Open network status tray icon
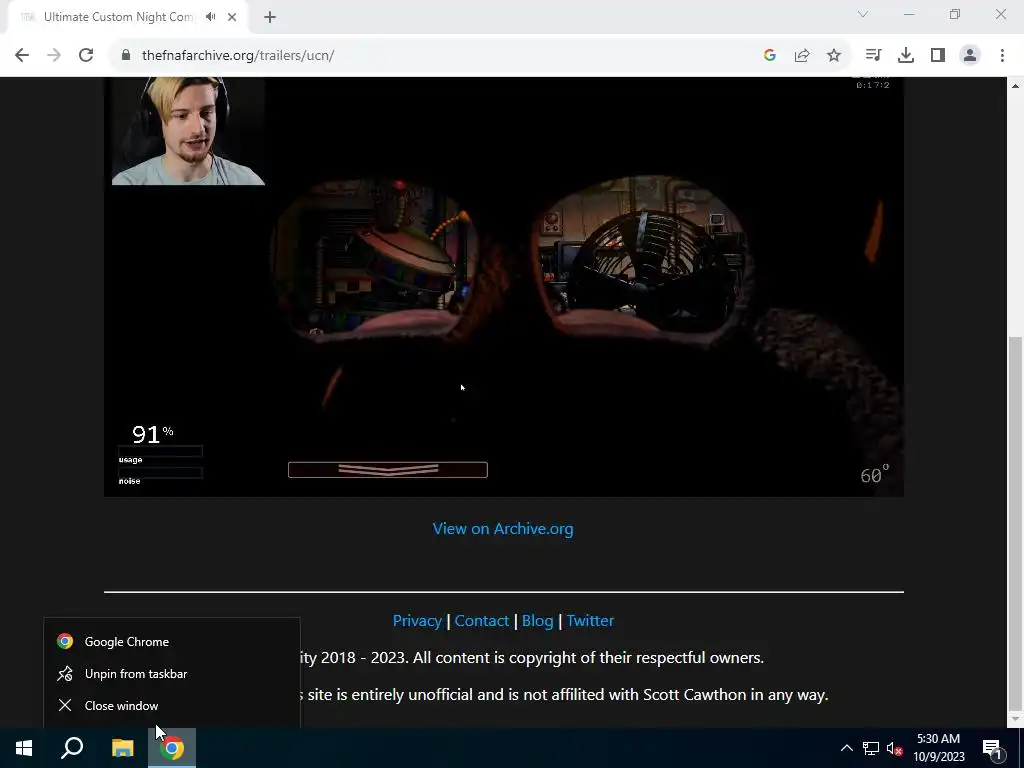 tap(871, 748)
